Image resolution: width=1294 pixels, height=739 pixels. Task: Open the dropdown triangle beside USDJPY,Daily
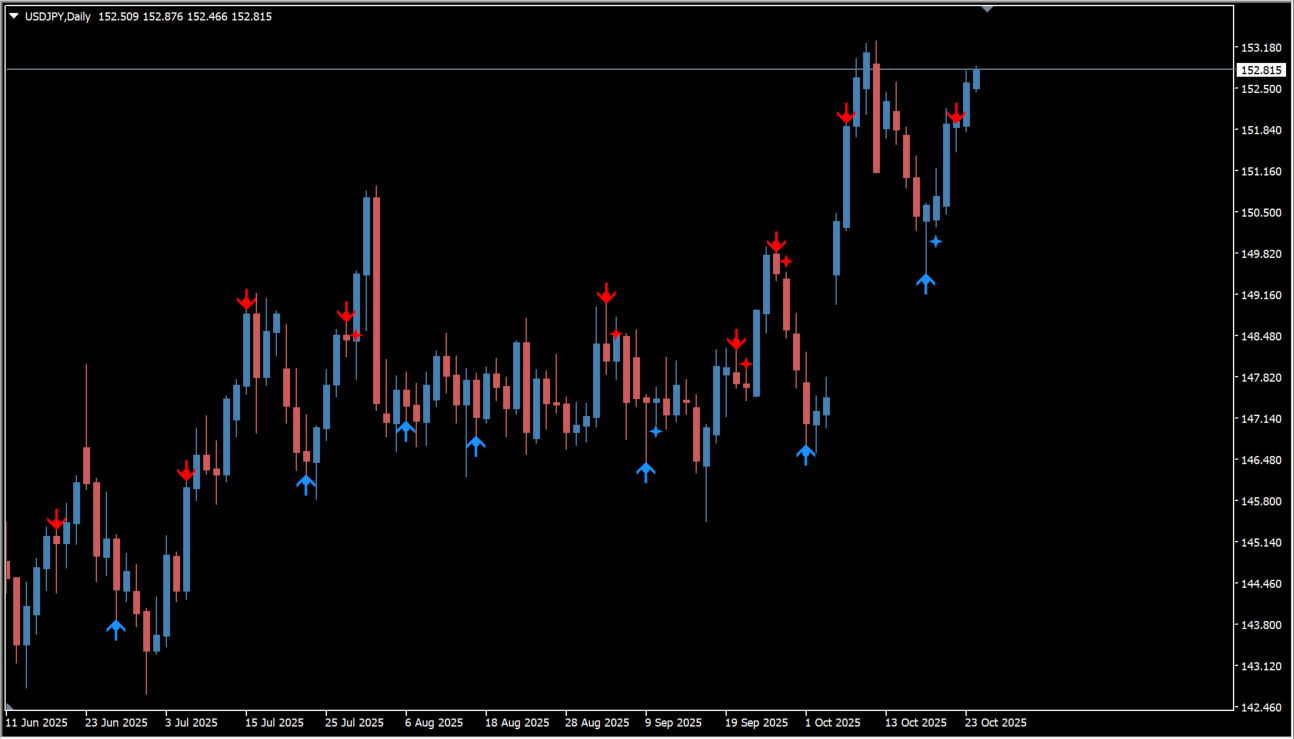[14, 16]
